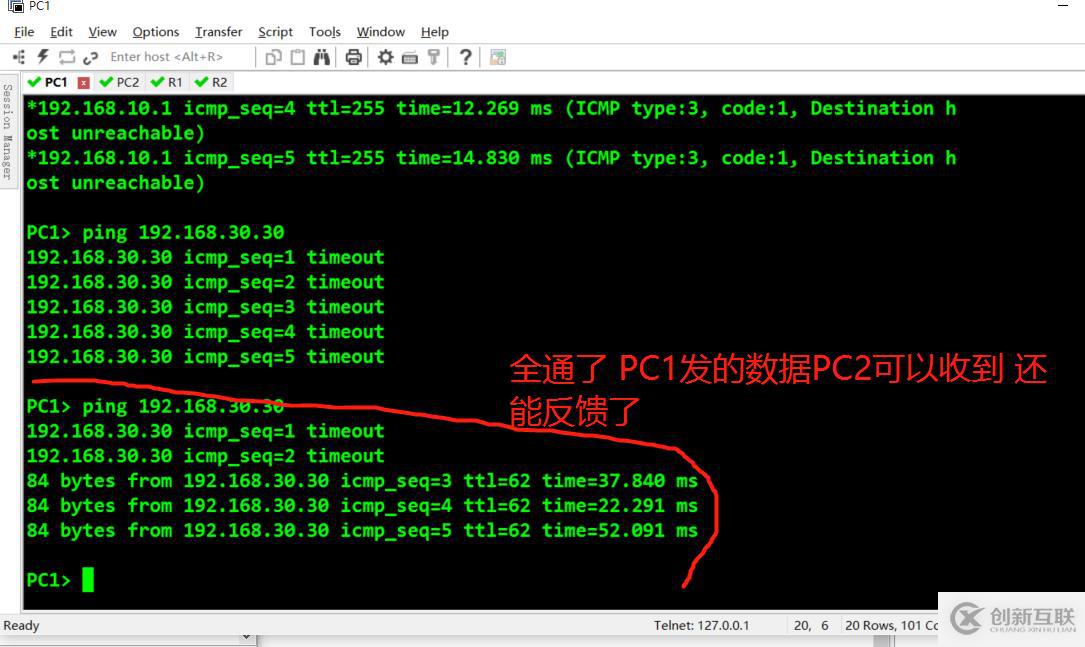Viewport: 1085px width, 647px height.
Task: Open the Window menu
Action: click(381, 32)
